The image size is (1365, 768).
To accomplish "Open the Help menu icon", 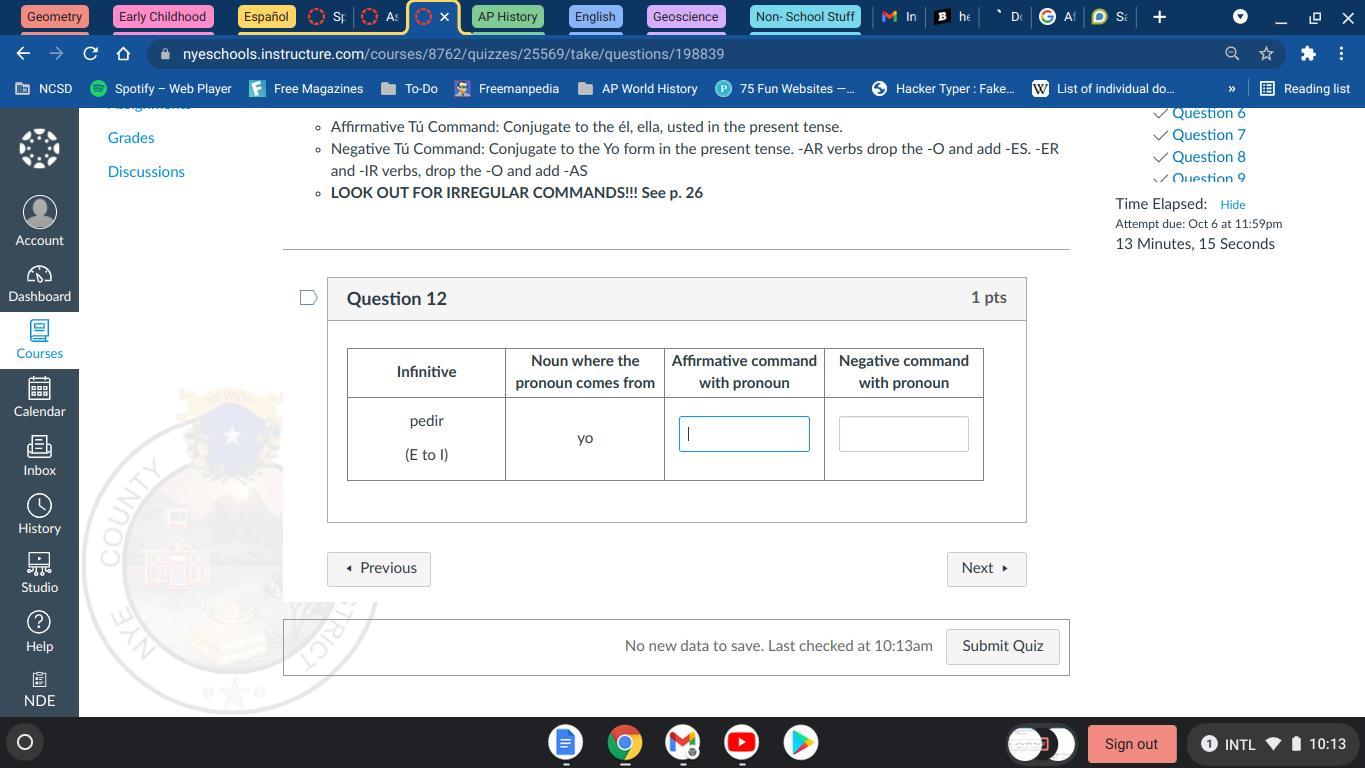I will [x=39, y=632].
